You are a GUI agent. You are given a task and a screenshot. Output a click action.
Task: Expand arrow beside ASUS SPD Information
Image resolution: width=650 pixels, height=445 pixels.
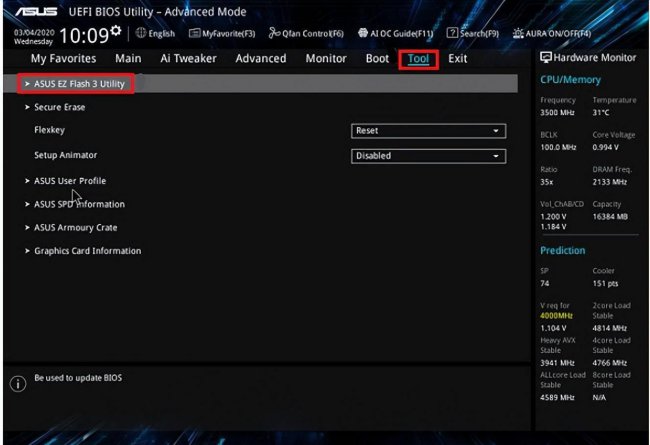(27, 204)
